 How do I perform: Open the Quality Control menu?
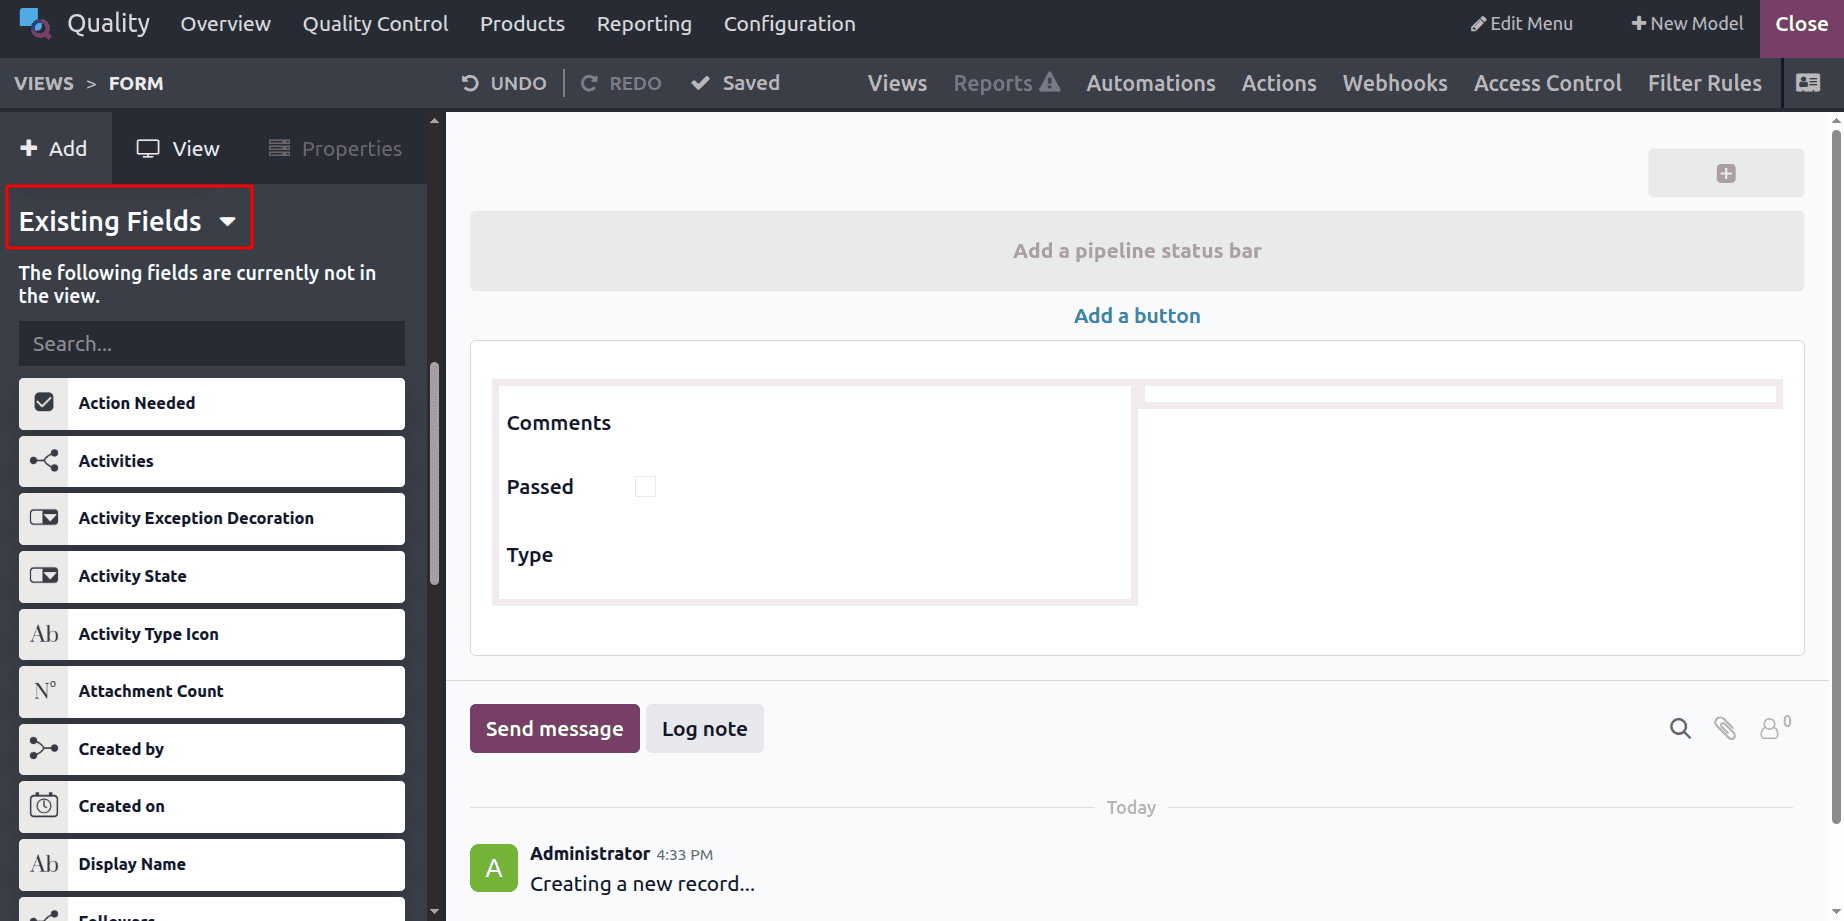375,23
